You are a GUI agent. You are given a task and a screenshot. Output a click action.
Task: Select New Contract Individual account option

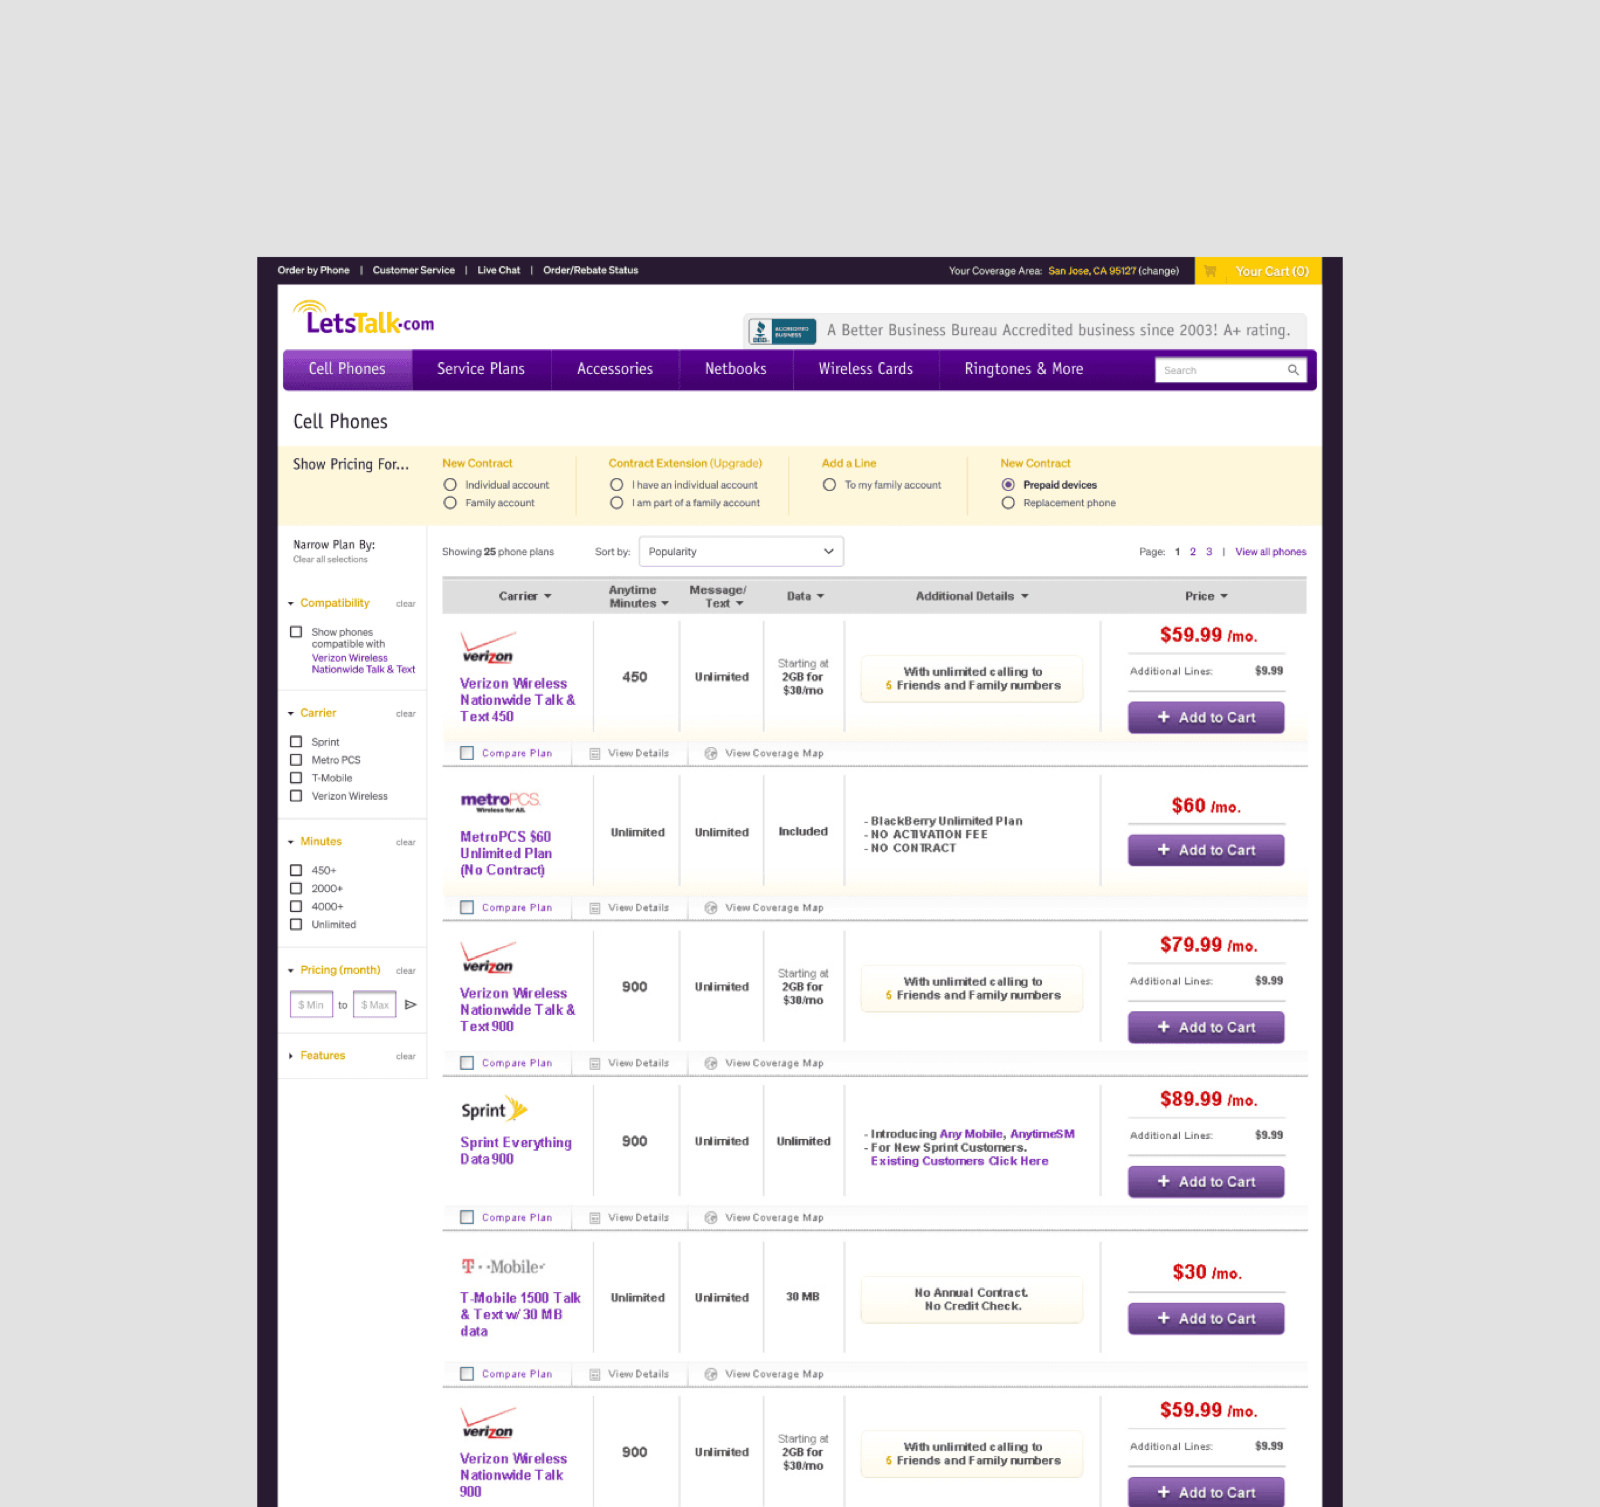click(450, 485)
